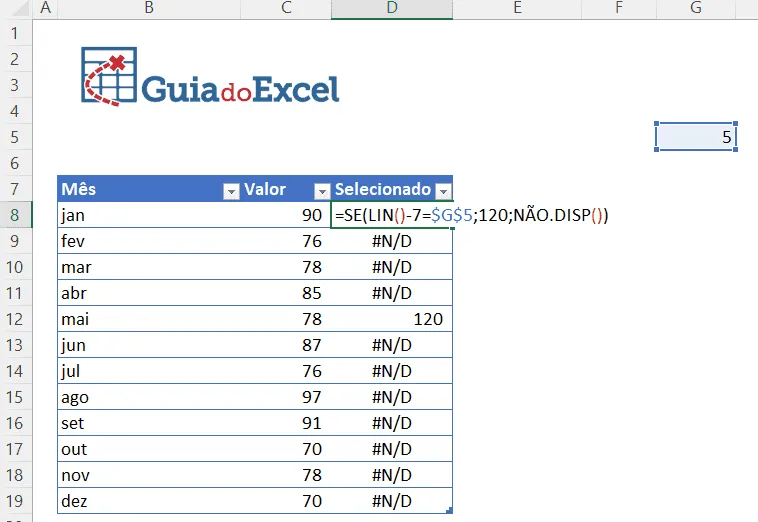
Task: Open the Selecionado column filter dropdown
Action: tap(443, 191)
